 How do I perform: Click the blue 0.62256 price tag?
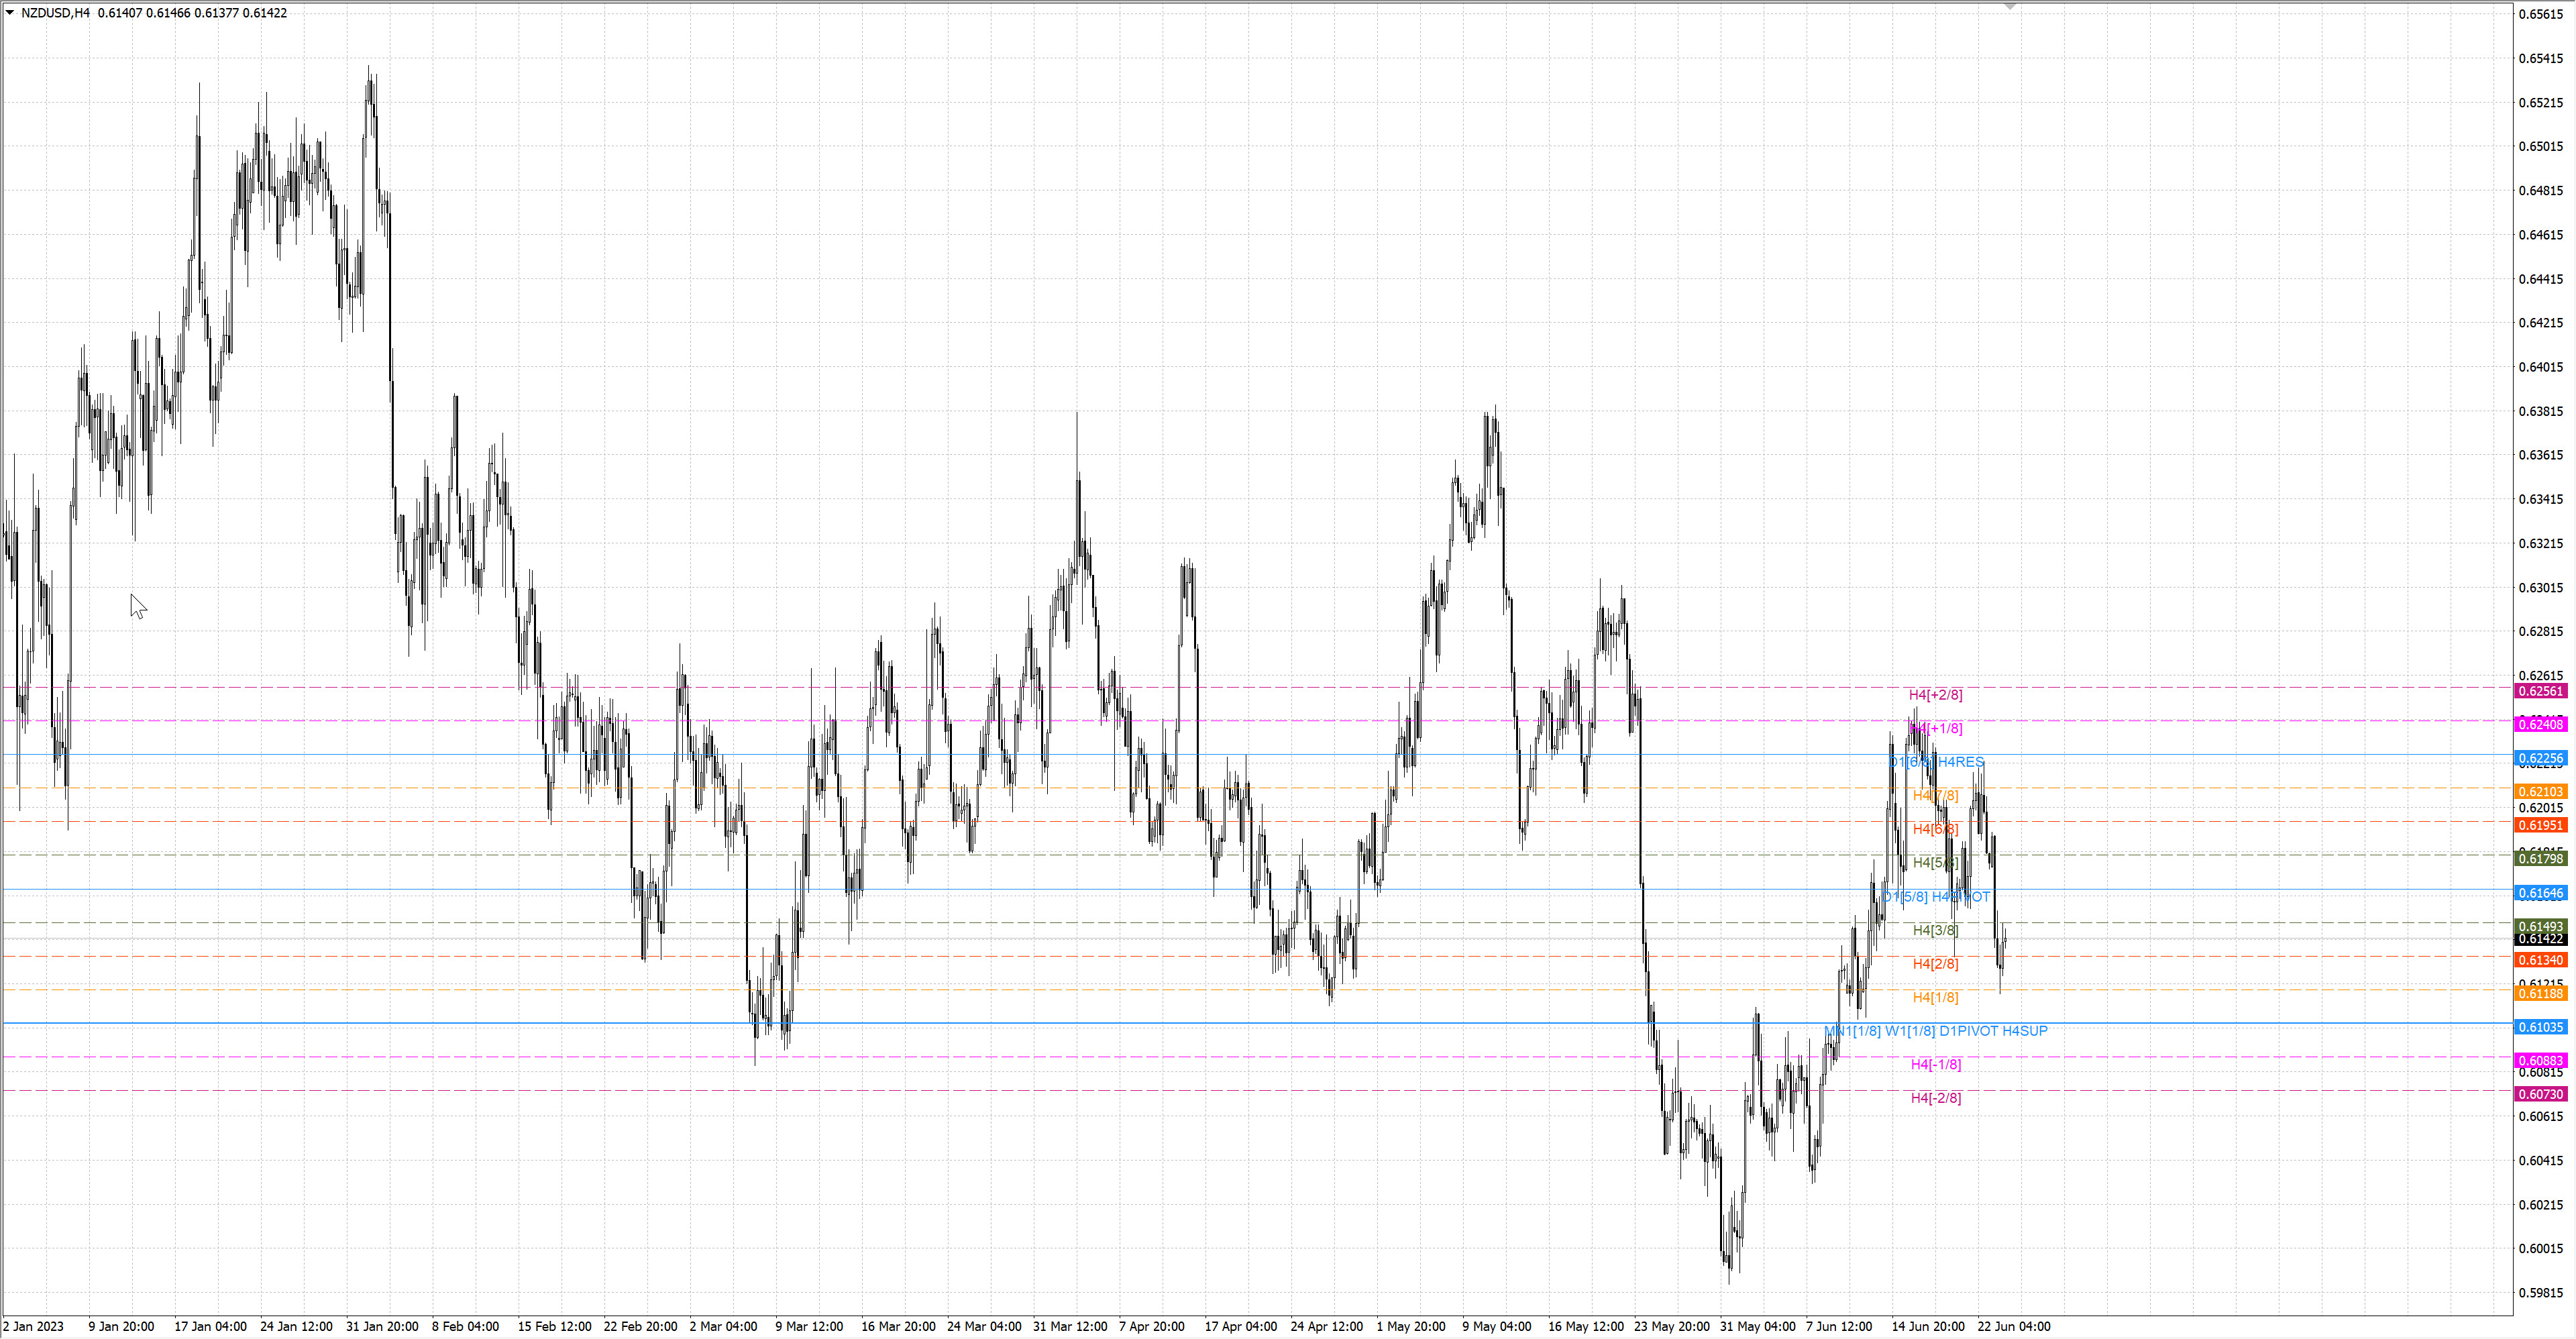pos(2541,759)
